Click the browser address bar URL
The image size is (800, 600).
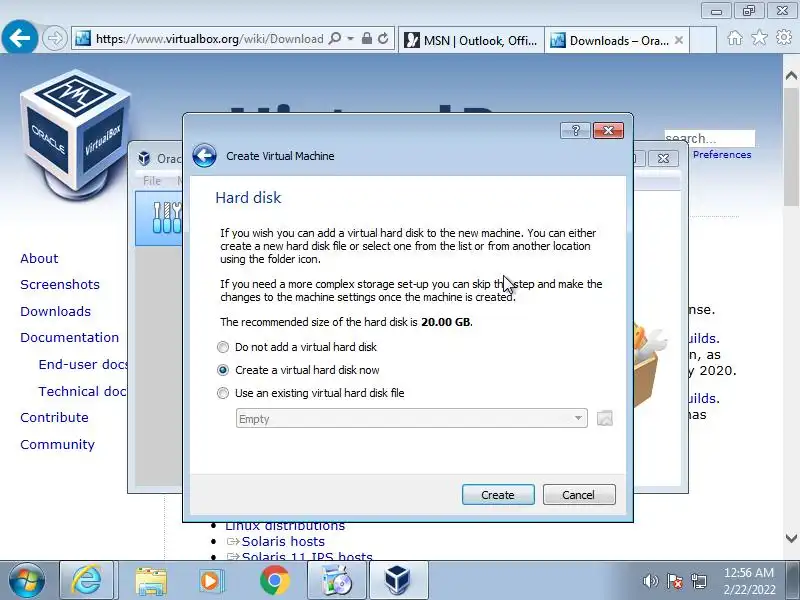coord(209,39)
